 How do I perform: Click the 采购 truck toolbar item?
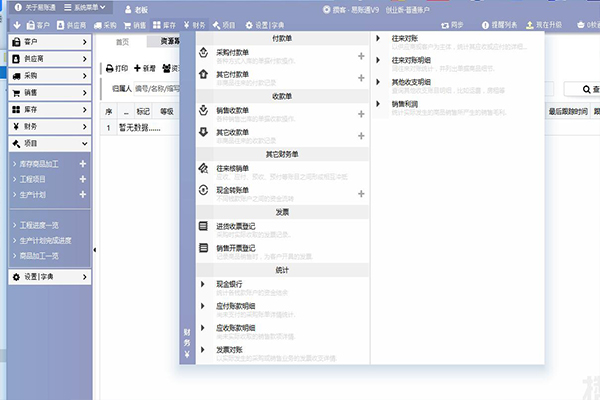(x=105, y=25)
